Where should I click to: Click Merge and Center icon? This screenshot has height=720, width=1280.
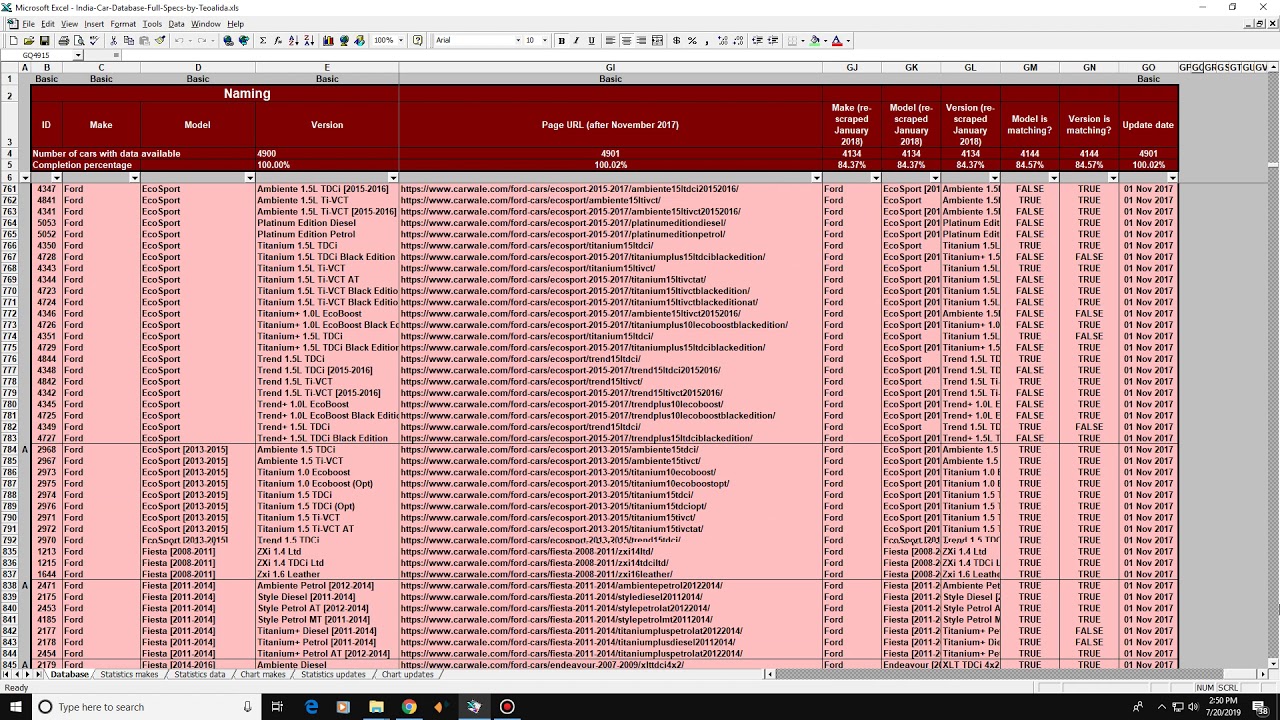657,40
